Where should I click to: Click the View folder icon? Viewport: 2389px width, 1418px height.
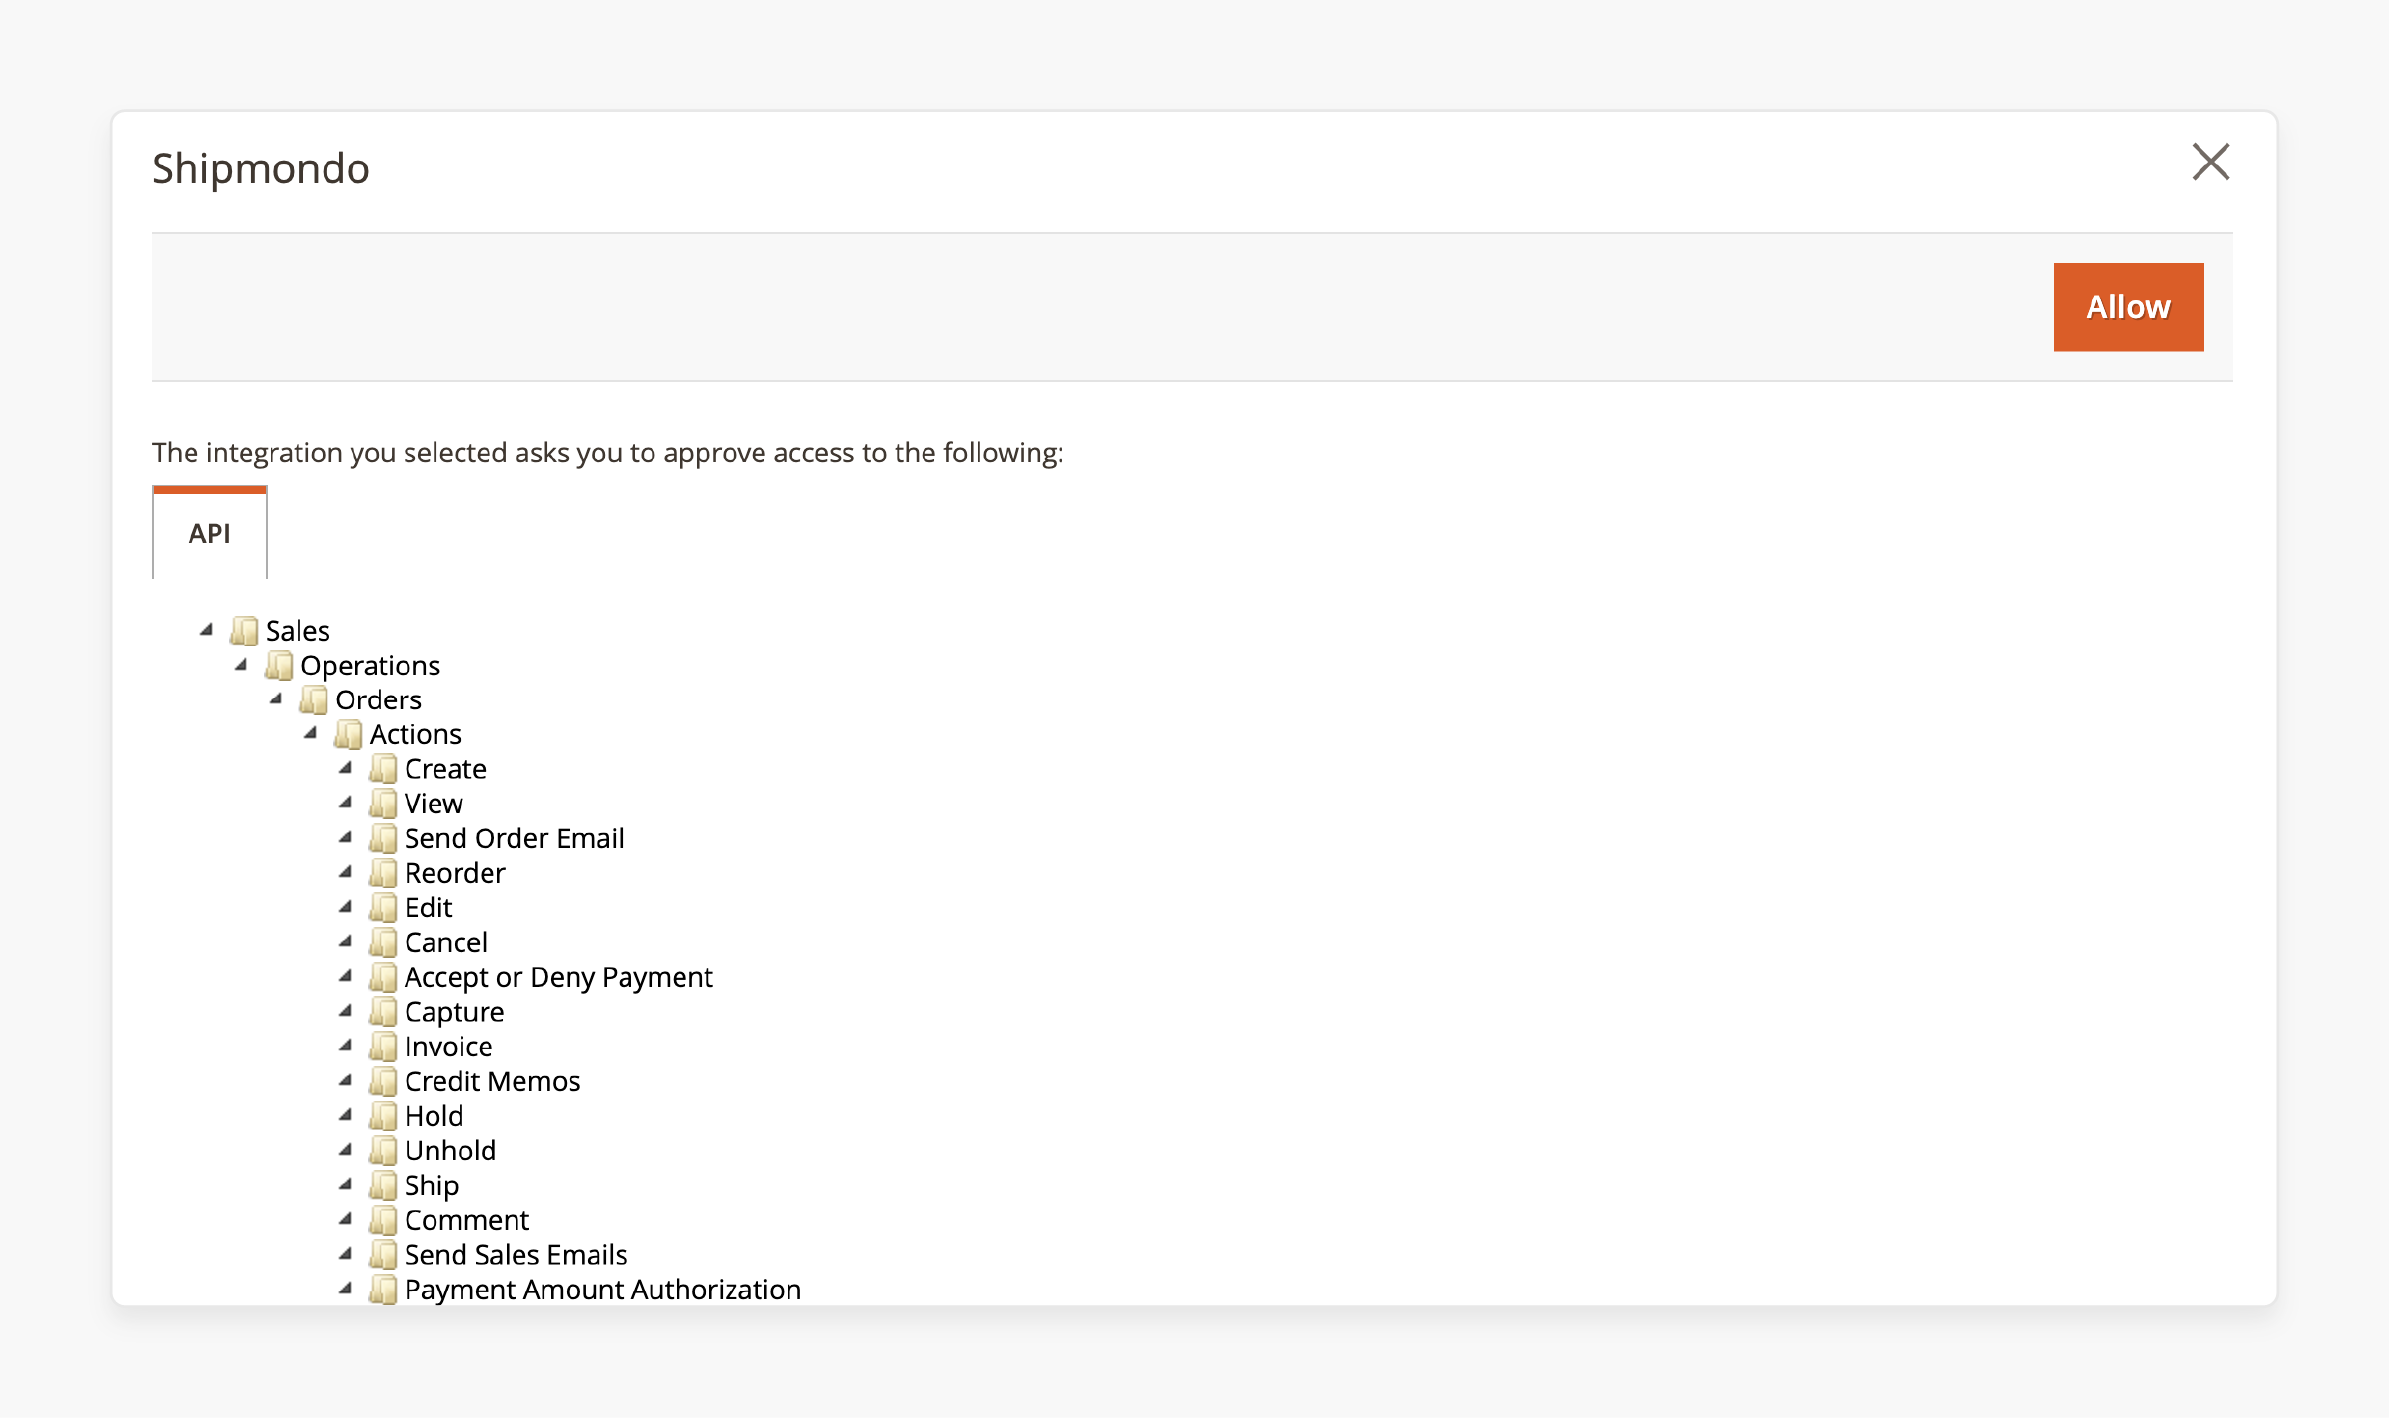(383, 804)
